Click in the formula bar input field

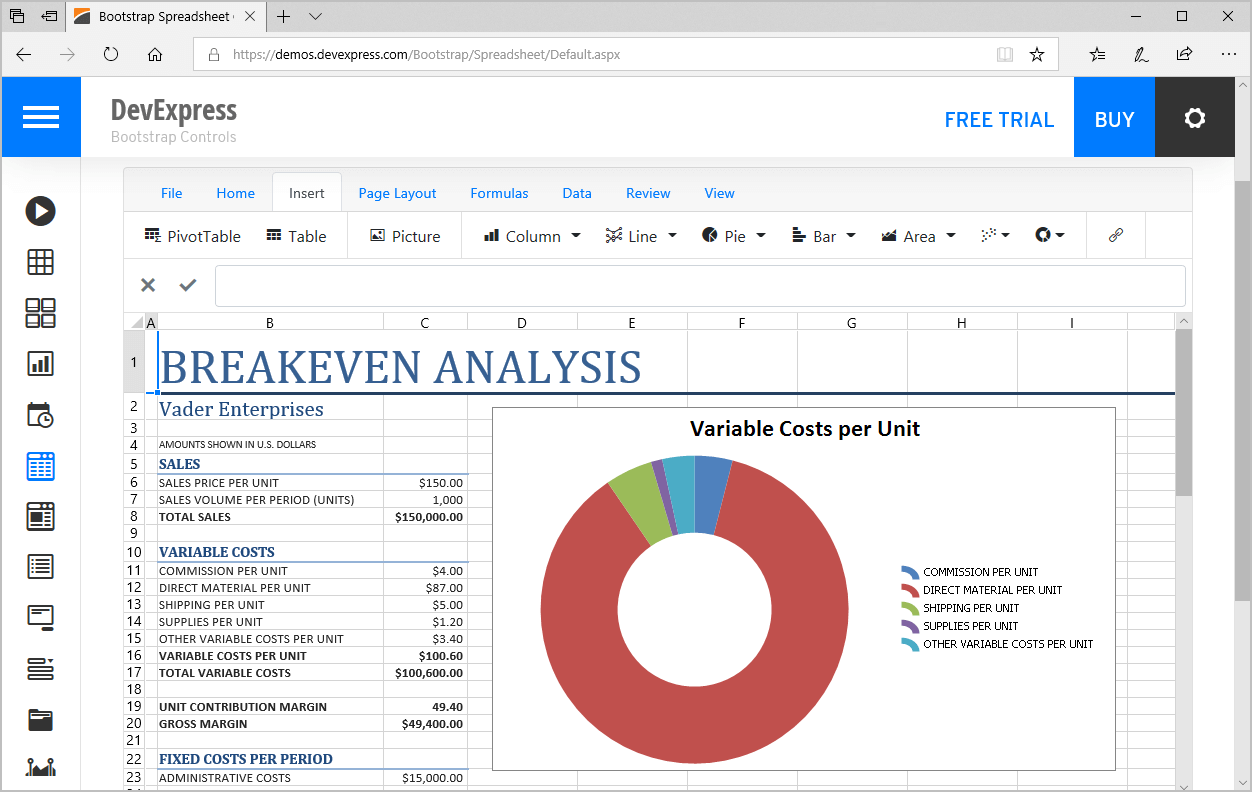click(700, 286)
